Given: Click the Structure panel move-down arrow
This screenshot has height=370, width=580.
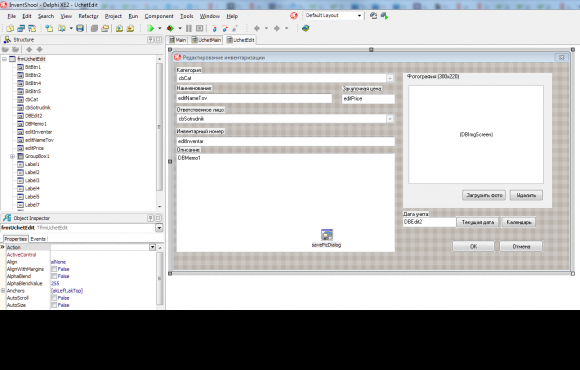Looking at the screenshot, I should click(40, 50).
